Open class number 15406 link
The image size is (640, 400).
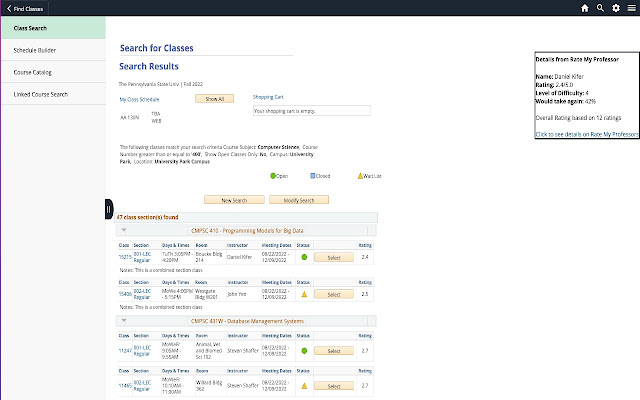(125, 294)
